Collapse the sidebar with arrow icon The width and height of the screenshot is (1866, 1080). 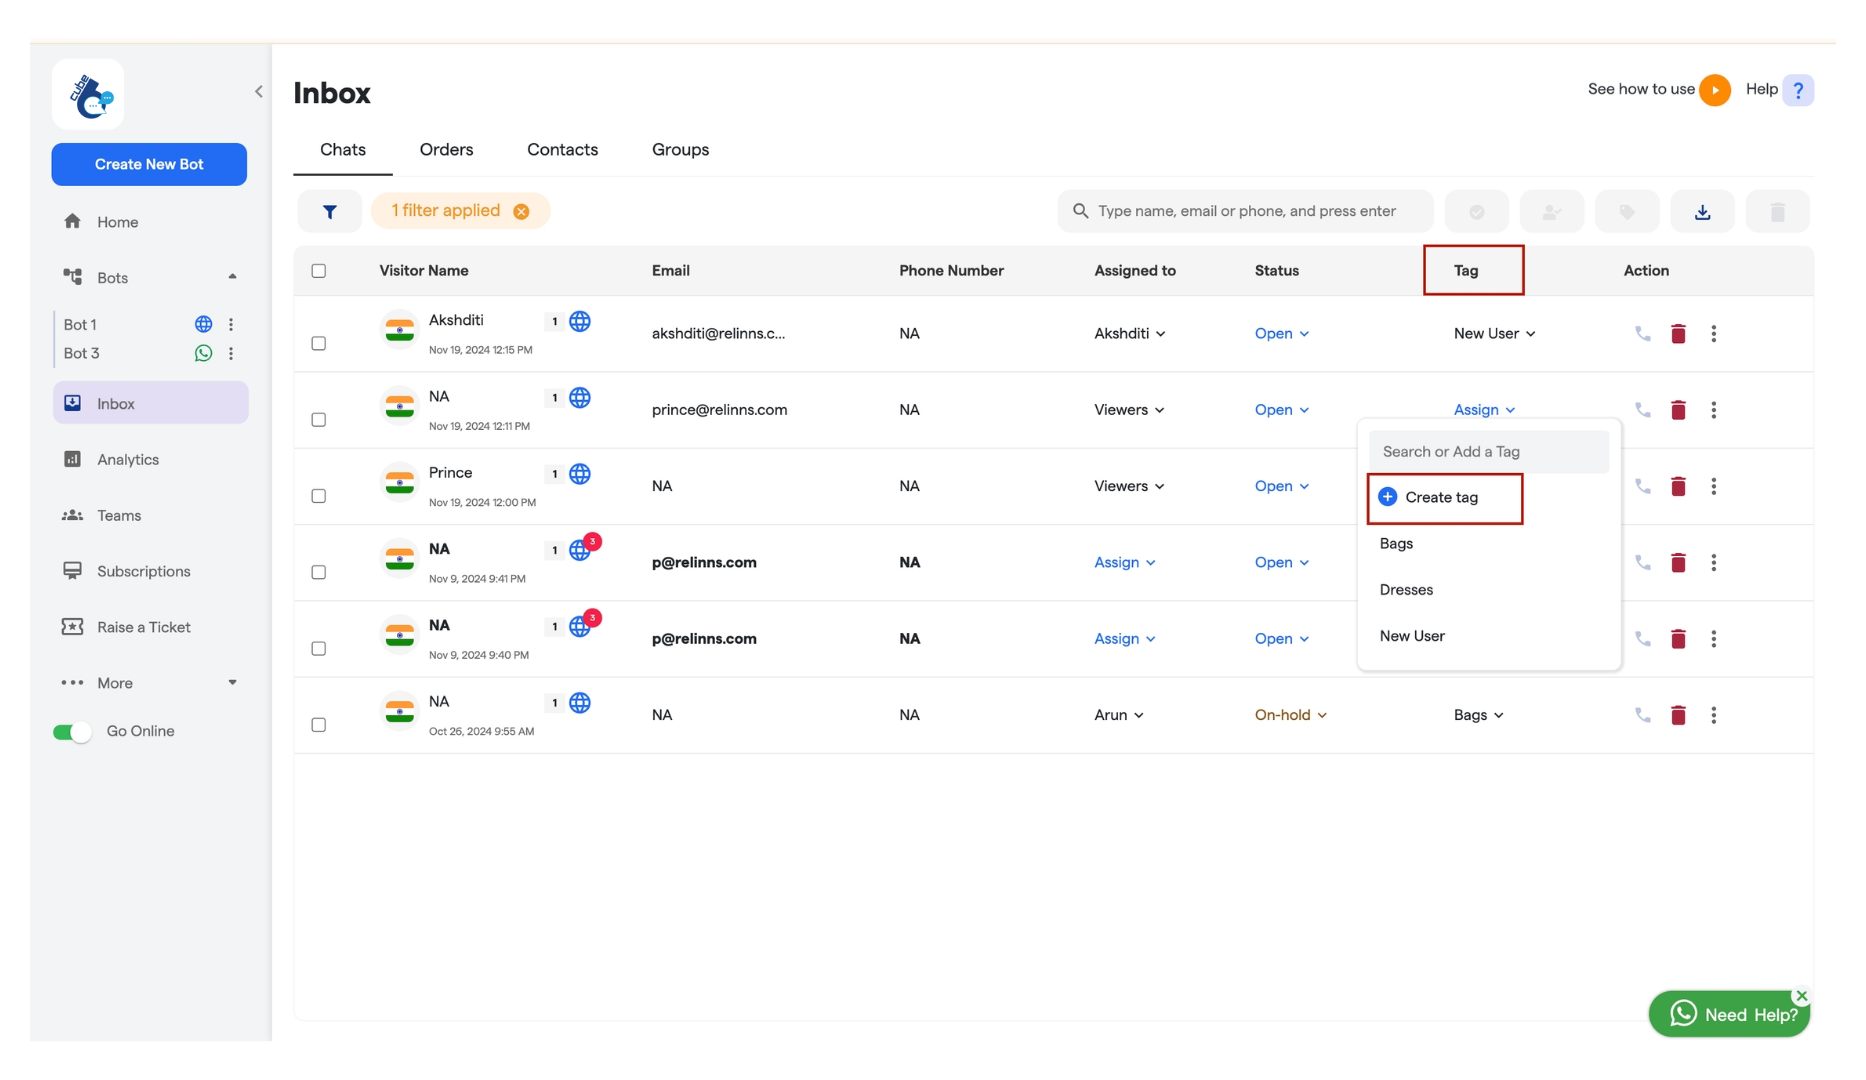[x=258, y=92]
